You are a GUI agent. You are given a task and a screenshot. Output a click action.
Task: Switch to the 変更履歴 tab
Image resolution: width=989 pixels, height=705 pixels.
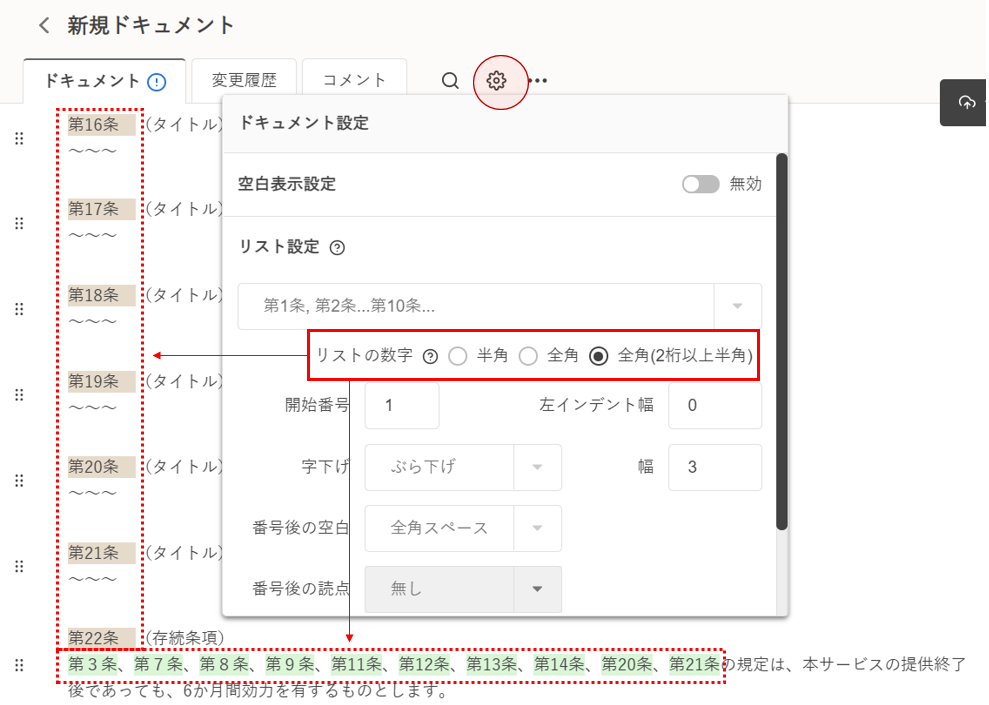point(244,81)
